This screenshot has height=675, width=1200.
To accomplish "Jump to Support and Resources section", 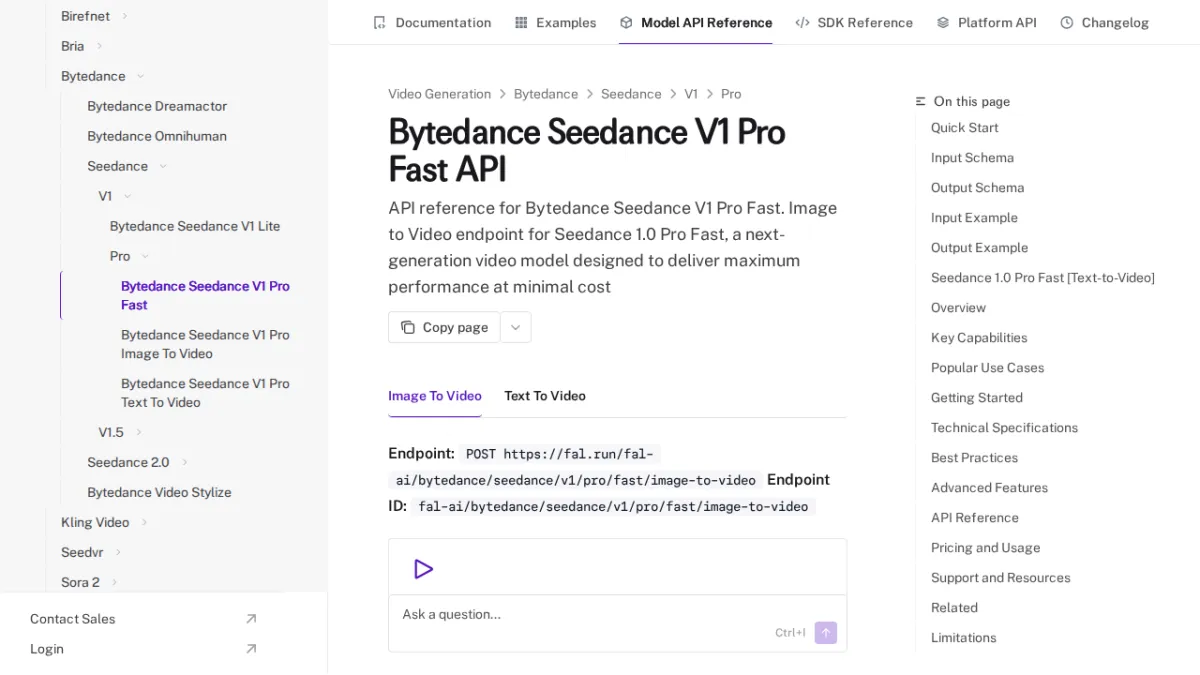I will point(1000,578).
